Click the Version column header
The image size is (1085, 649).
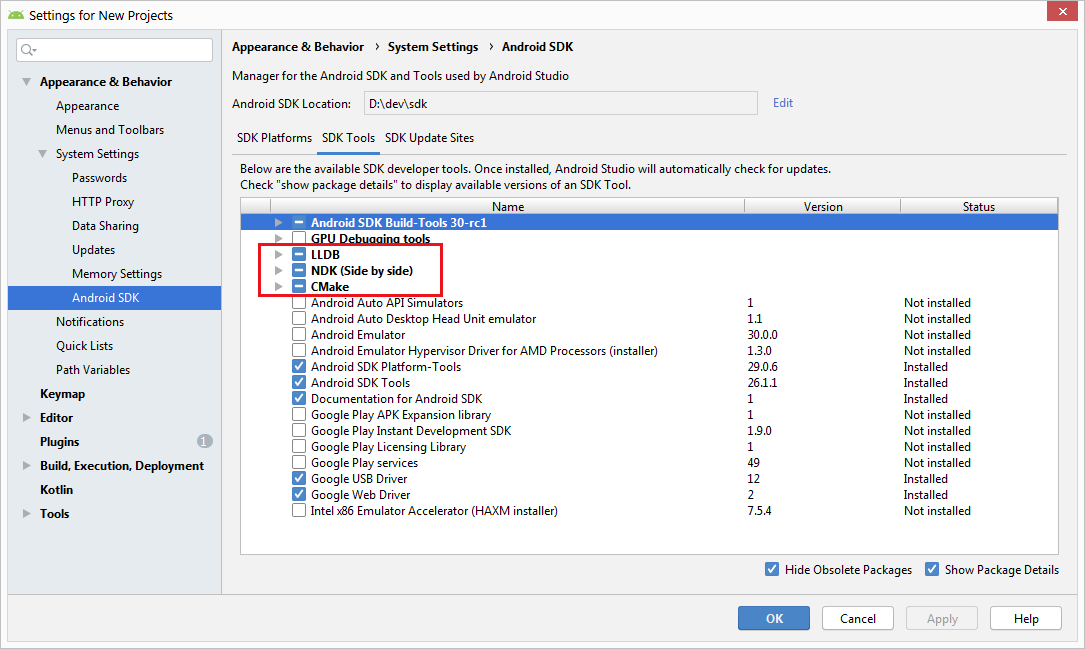[x=823, y=206]
